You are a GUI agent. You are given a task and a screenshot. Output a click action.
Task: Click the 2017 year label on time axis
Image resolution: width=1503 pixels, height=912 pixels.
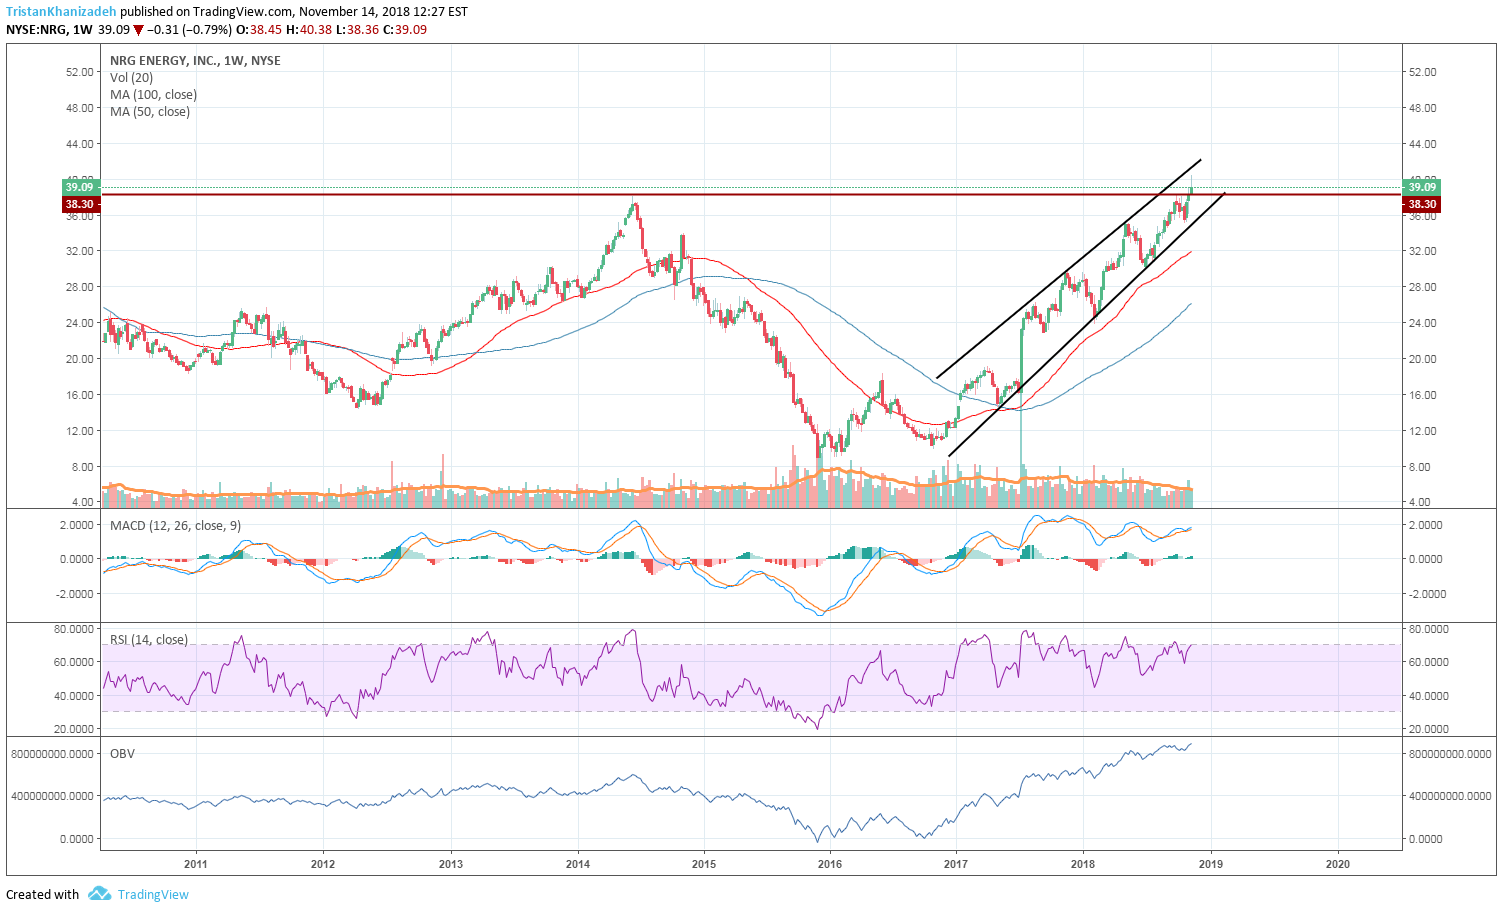957,864
